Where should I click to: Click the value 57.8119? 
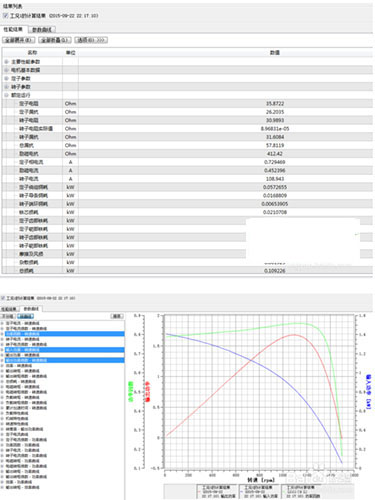click(275, 145)
